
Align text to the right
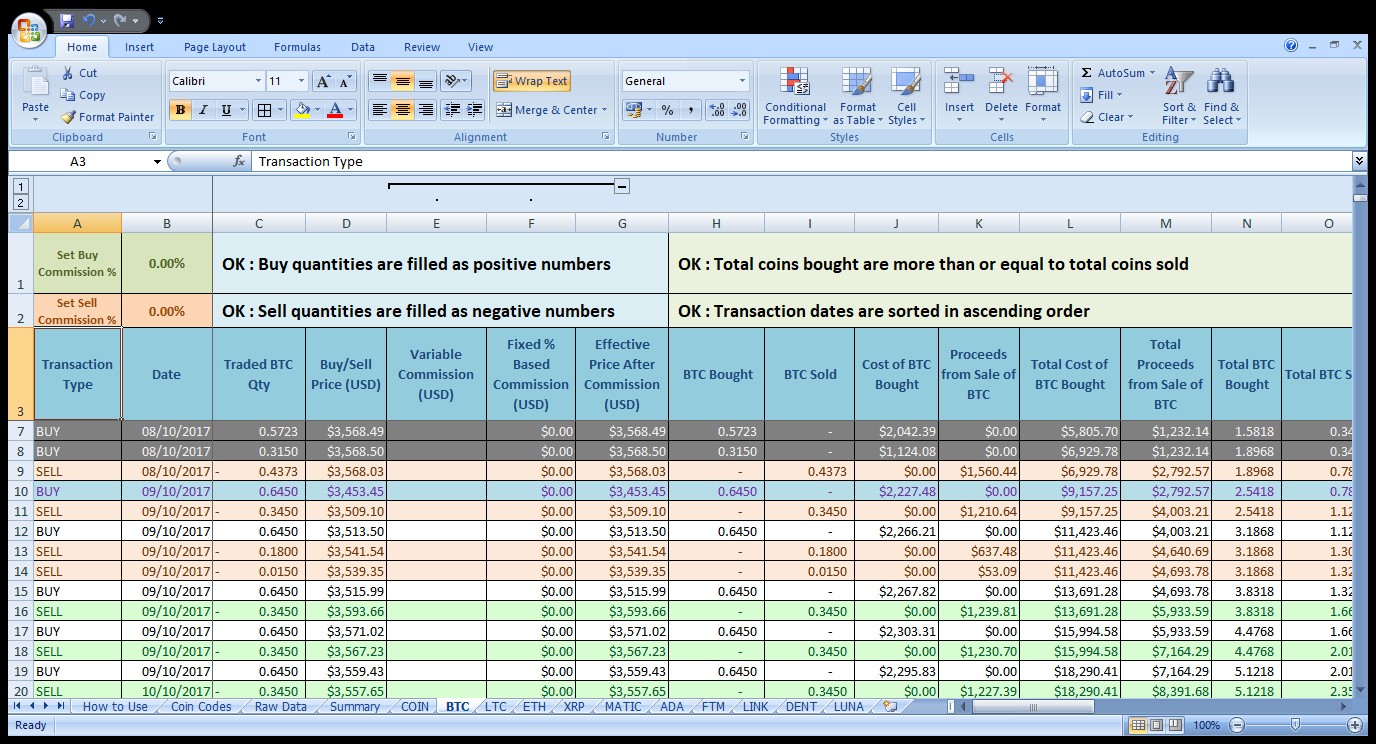point(426,110)
